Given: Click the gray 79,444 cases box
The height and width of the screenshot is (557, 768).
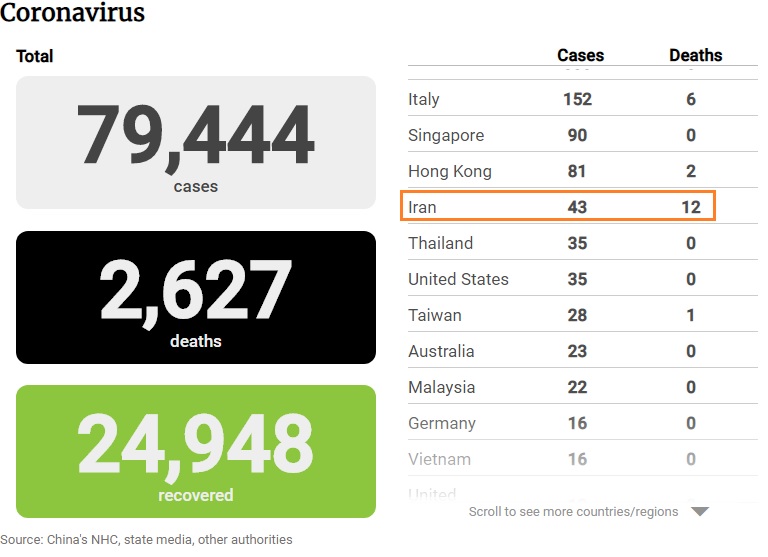Looking at the screenshot, I should click(196, 142).
